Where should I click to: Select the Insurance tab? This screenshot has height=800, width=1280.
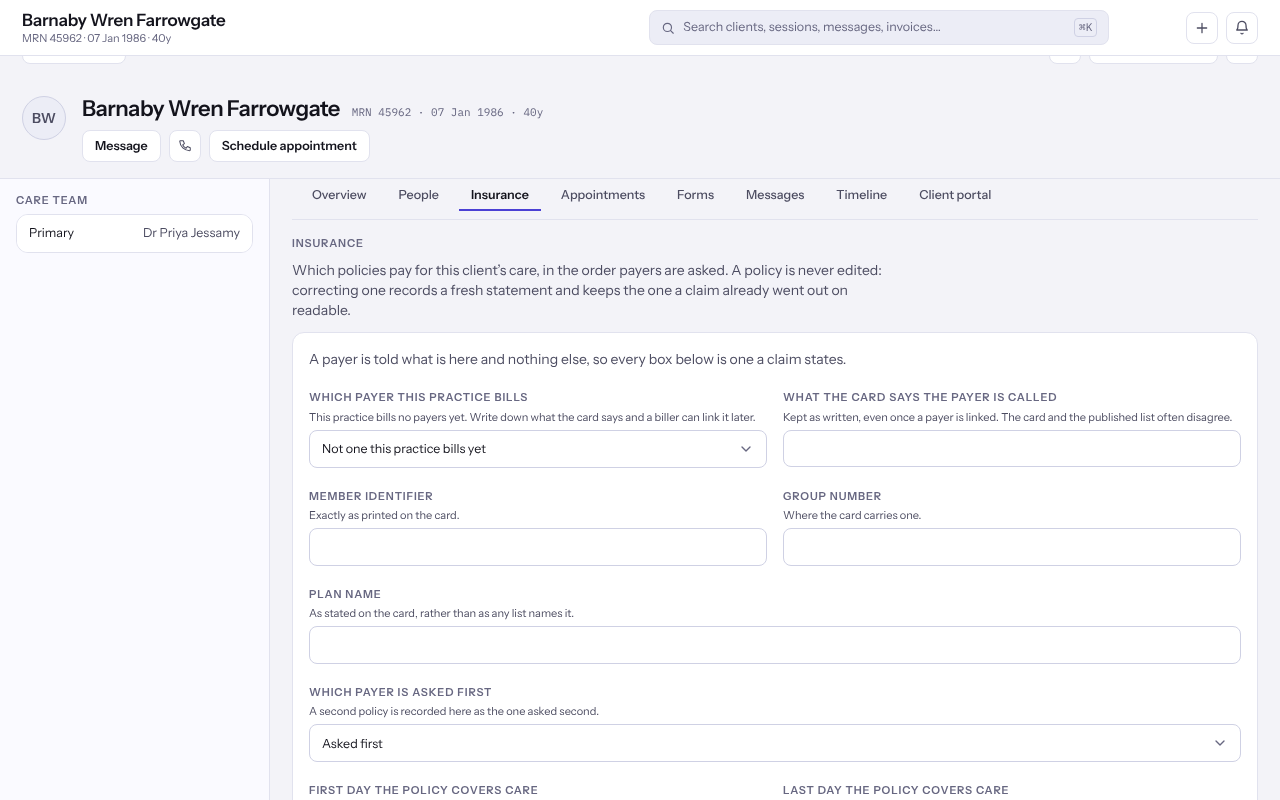tap(500, 195)
